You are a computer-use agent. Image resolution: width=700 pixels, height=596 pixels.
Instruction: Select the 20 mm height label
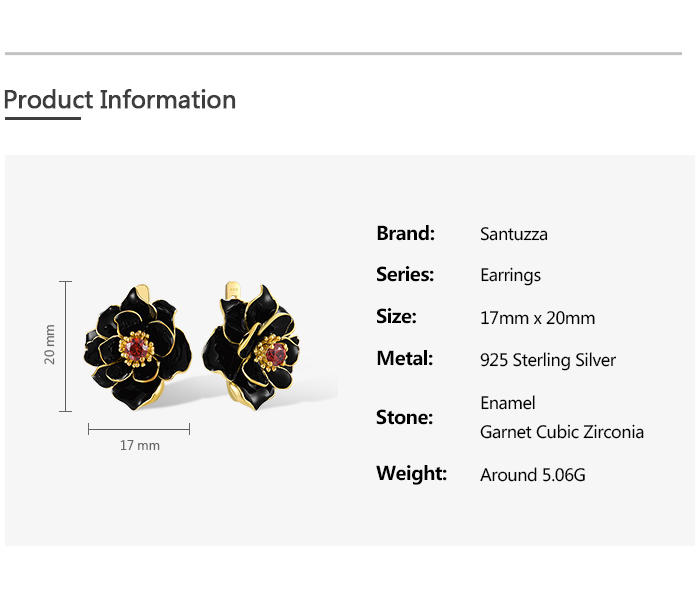point(50,344)
